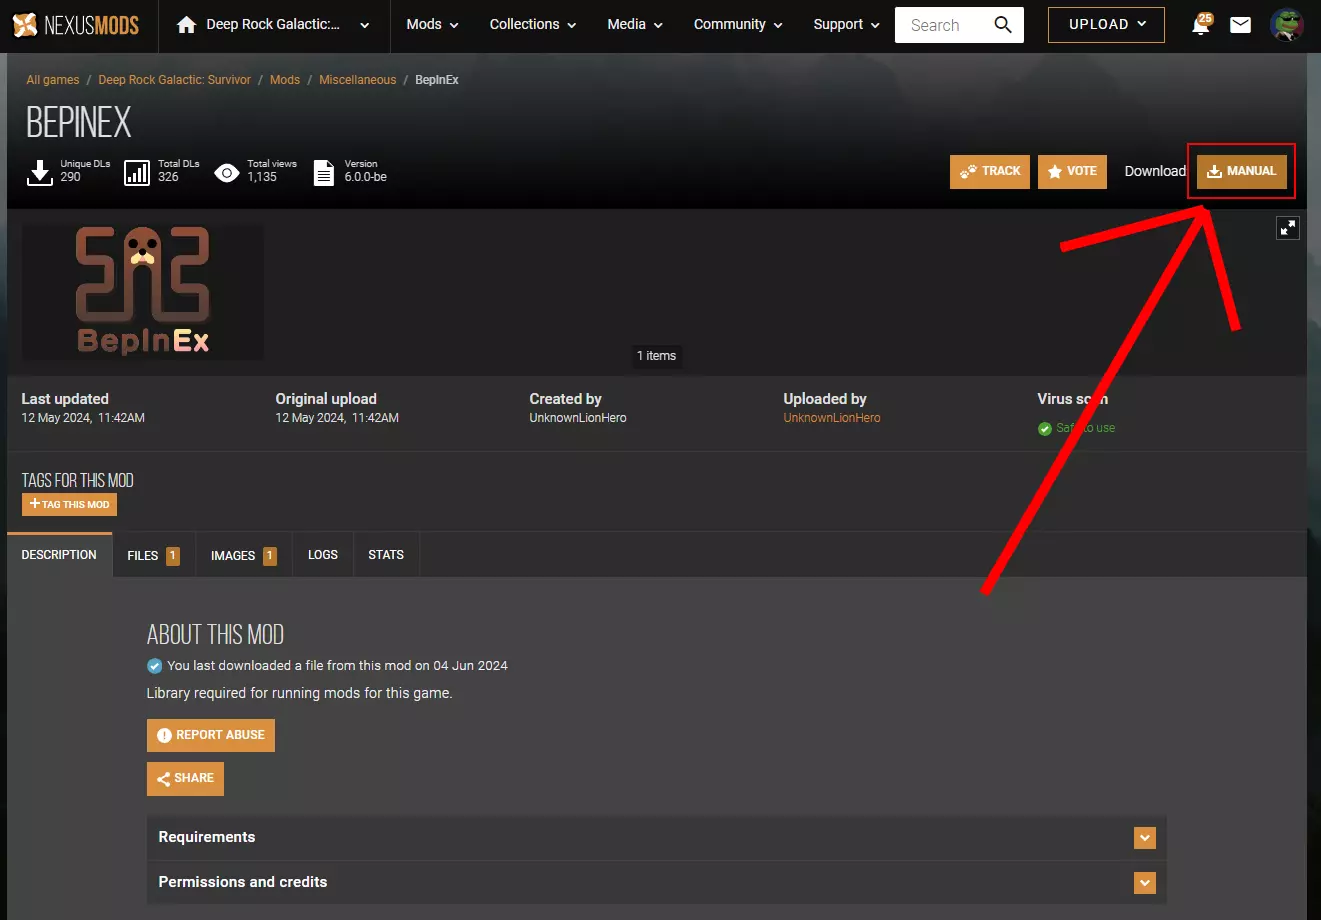This screenshot has height=920, width=1321.
Task: Click the Unique DLs count 290
Action: [x=70, y=177]
